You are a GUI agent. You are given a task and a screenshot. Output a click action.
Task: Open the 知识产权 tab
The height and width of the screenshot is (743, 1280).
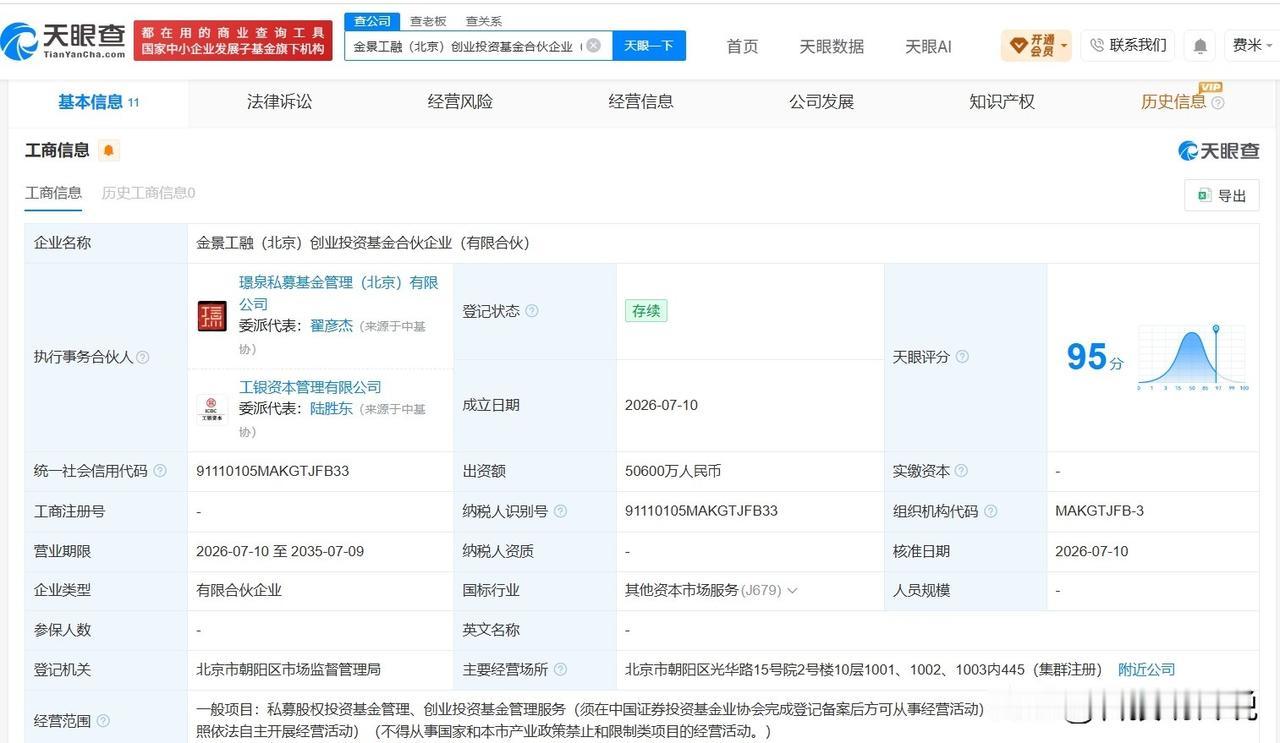coord(1002,102)
